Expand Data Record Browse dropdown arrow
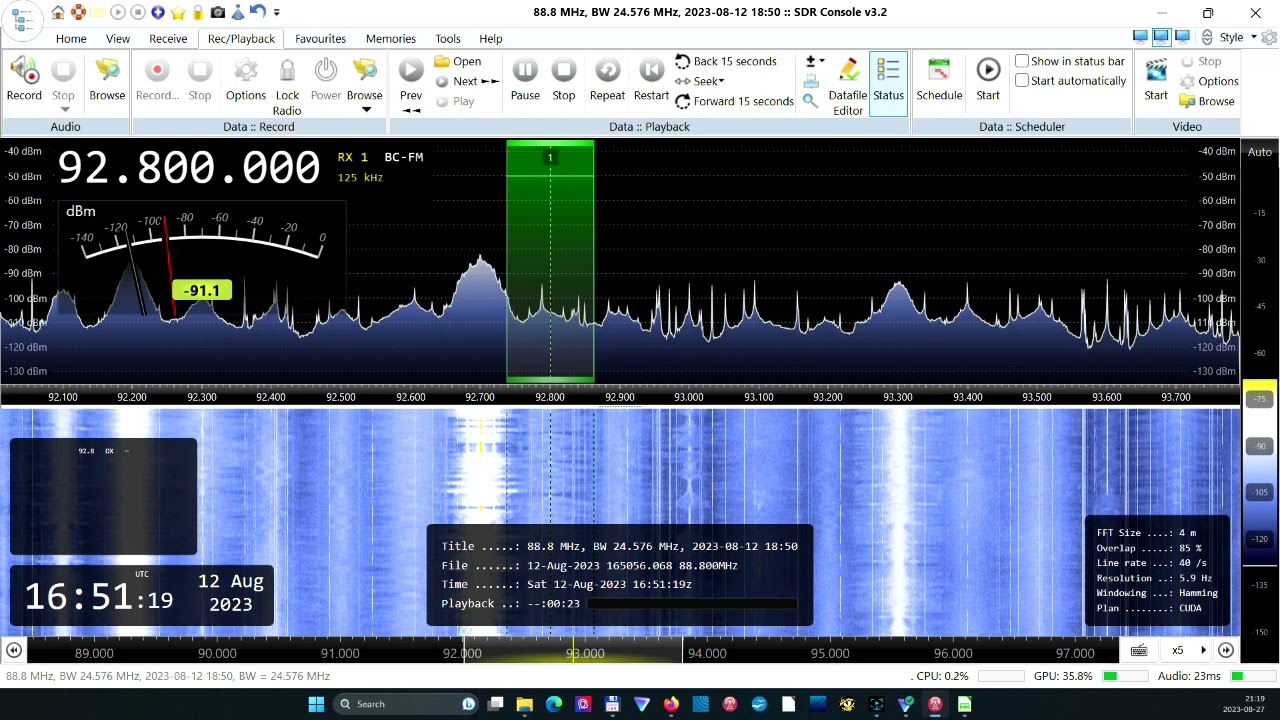 pos(365,109)
